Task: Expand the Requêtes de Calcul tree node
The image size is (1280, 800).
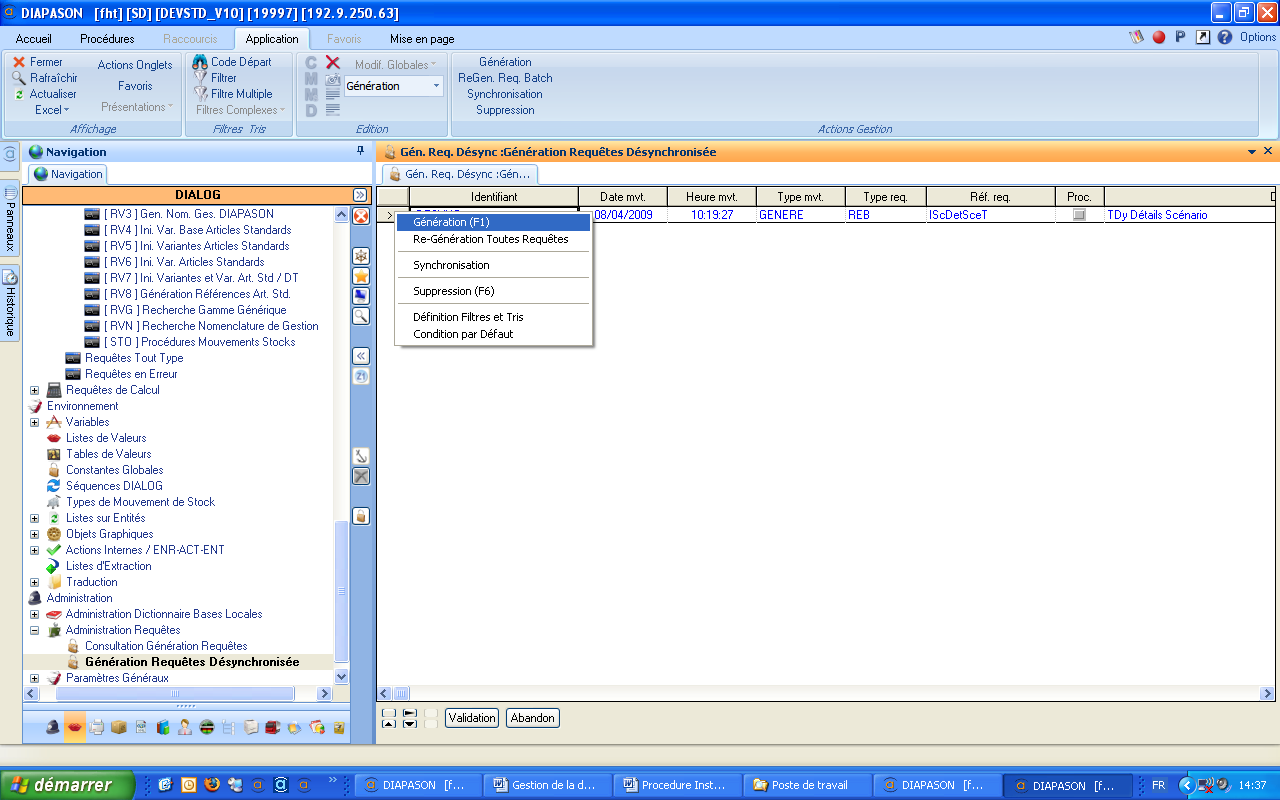Action: [x=34, y=390]
